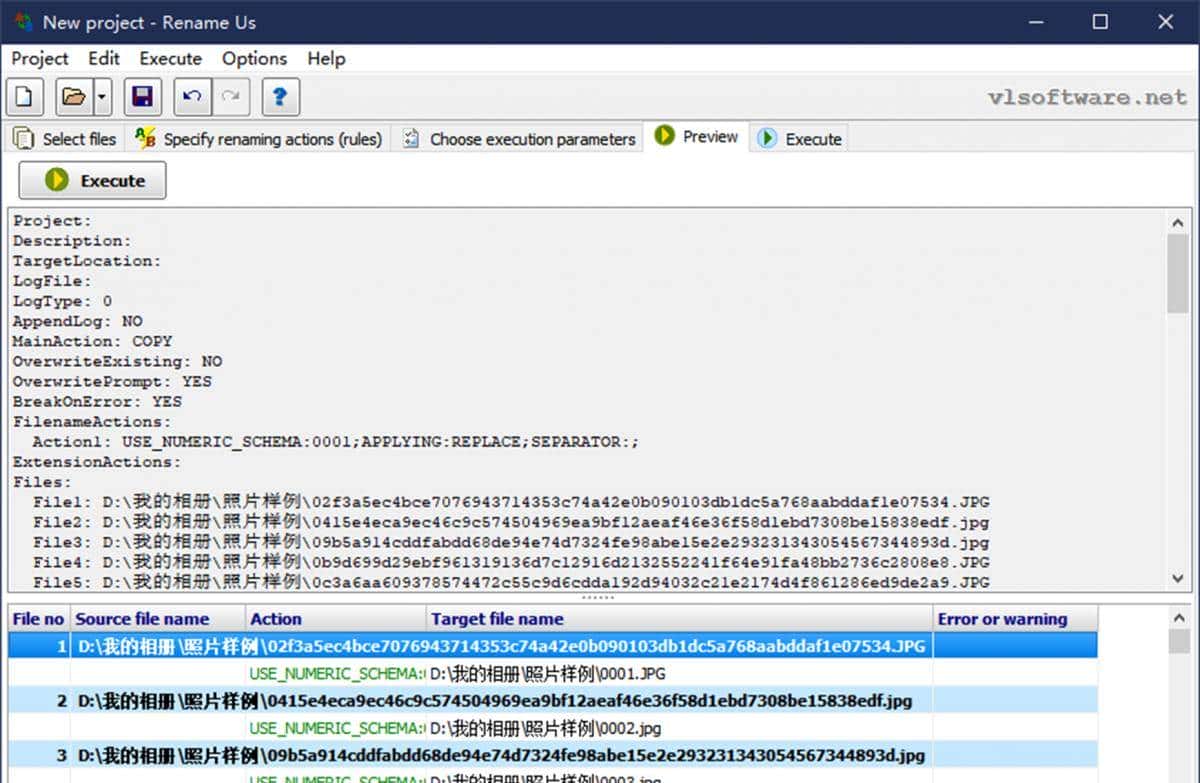Click the Target file name column header
The height and width of the screenshot is (783, 1200).
497,619
